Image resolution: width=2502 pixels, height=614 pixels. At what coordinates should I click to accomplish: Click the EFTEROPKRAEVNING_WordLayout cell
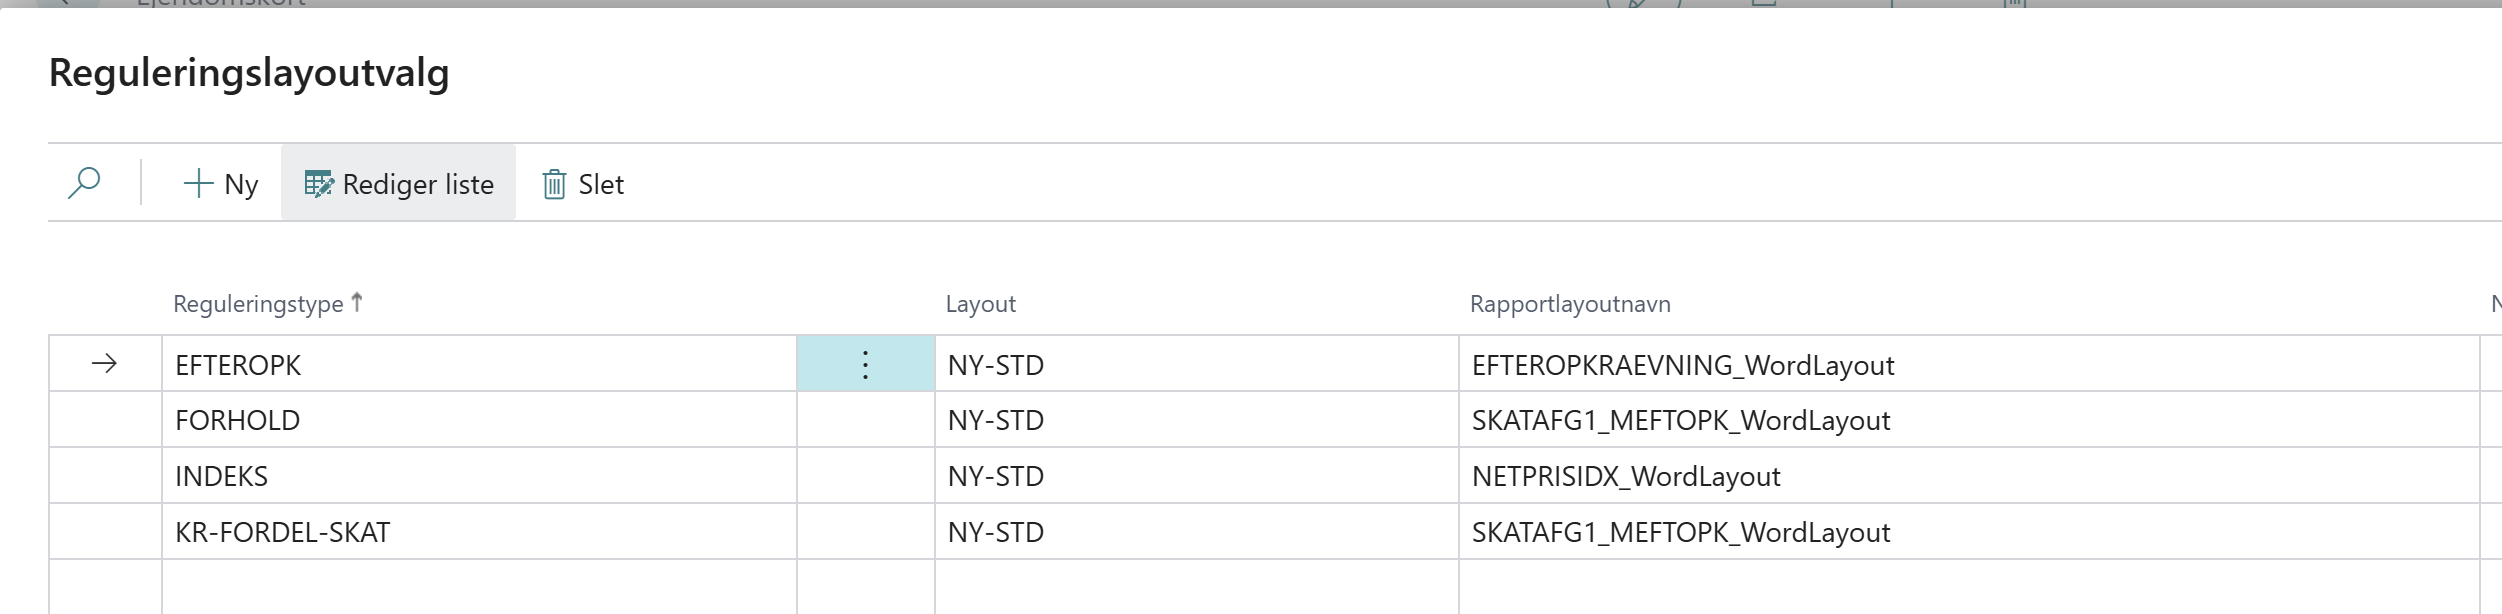tap(1968, 364)
